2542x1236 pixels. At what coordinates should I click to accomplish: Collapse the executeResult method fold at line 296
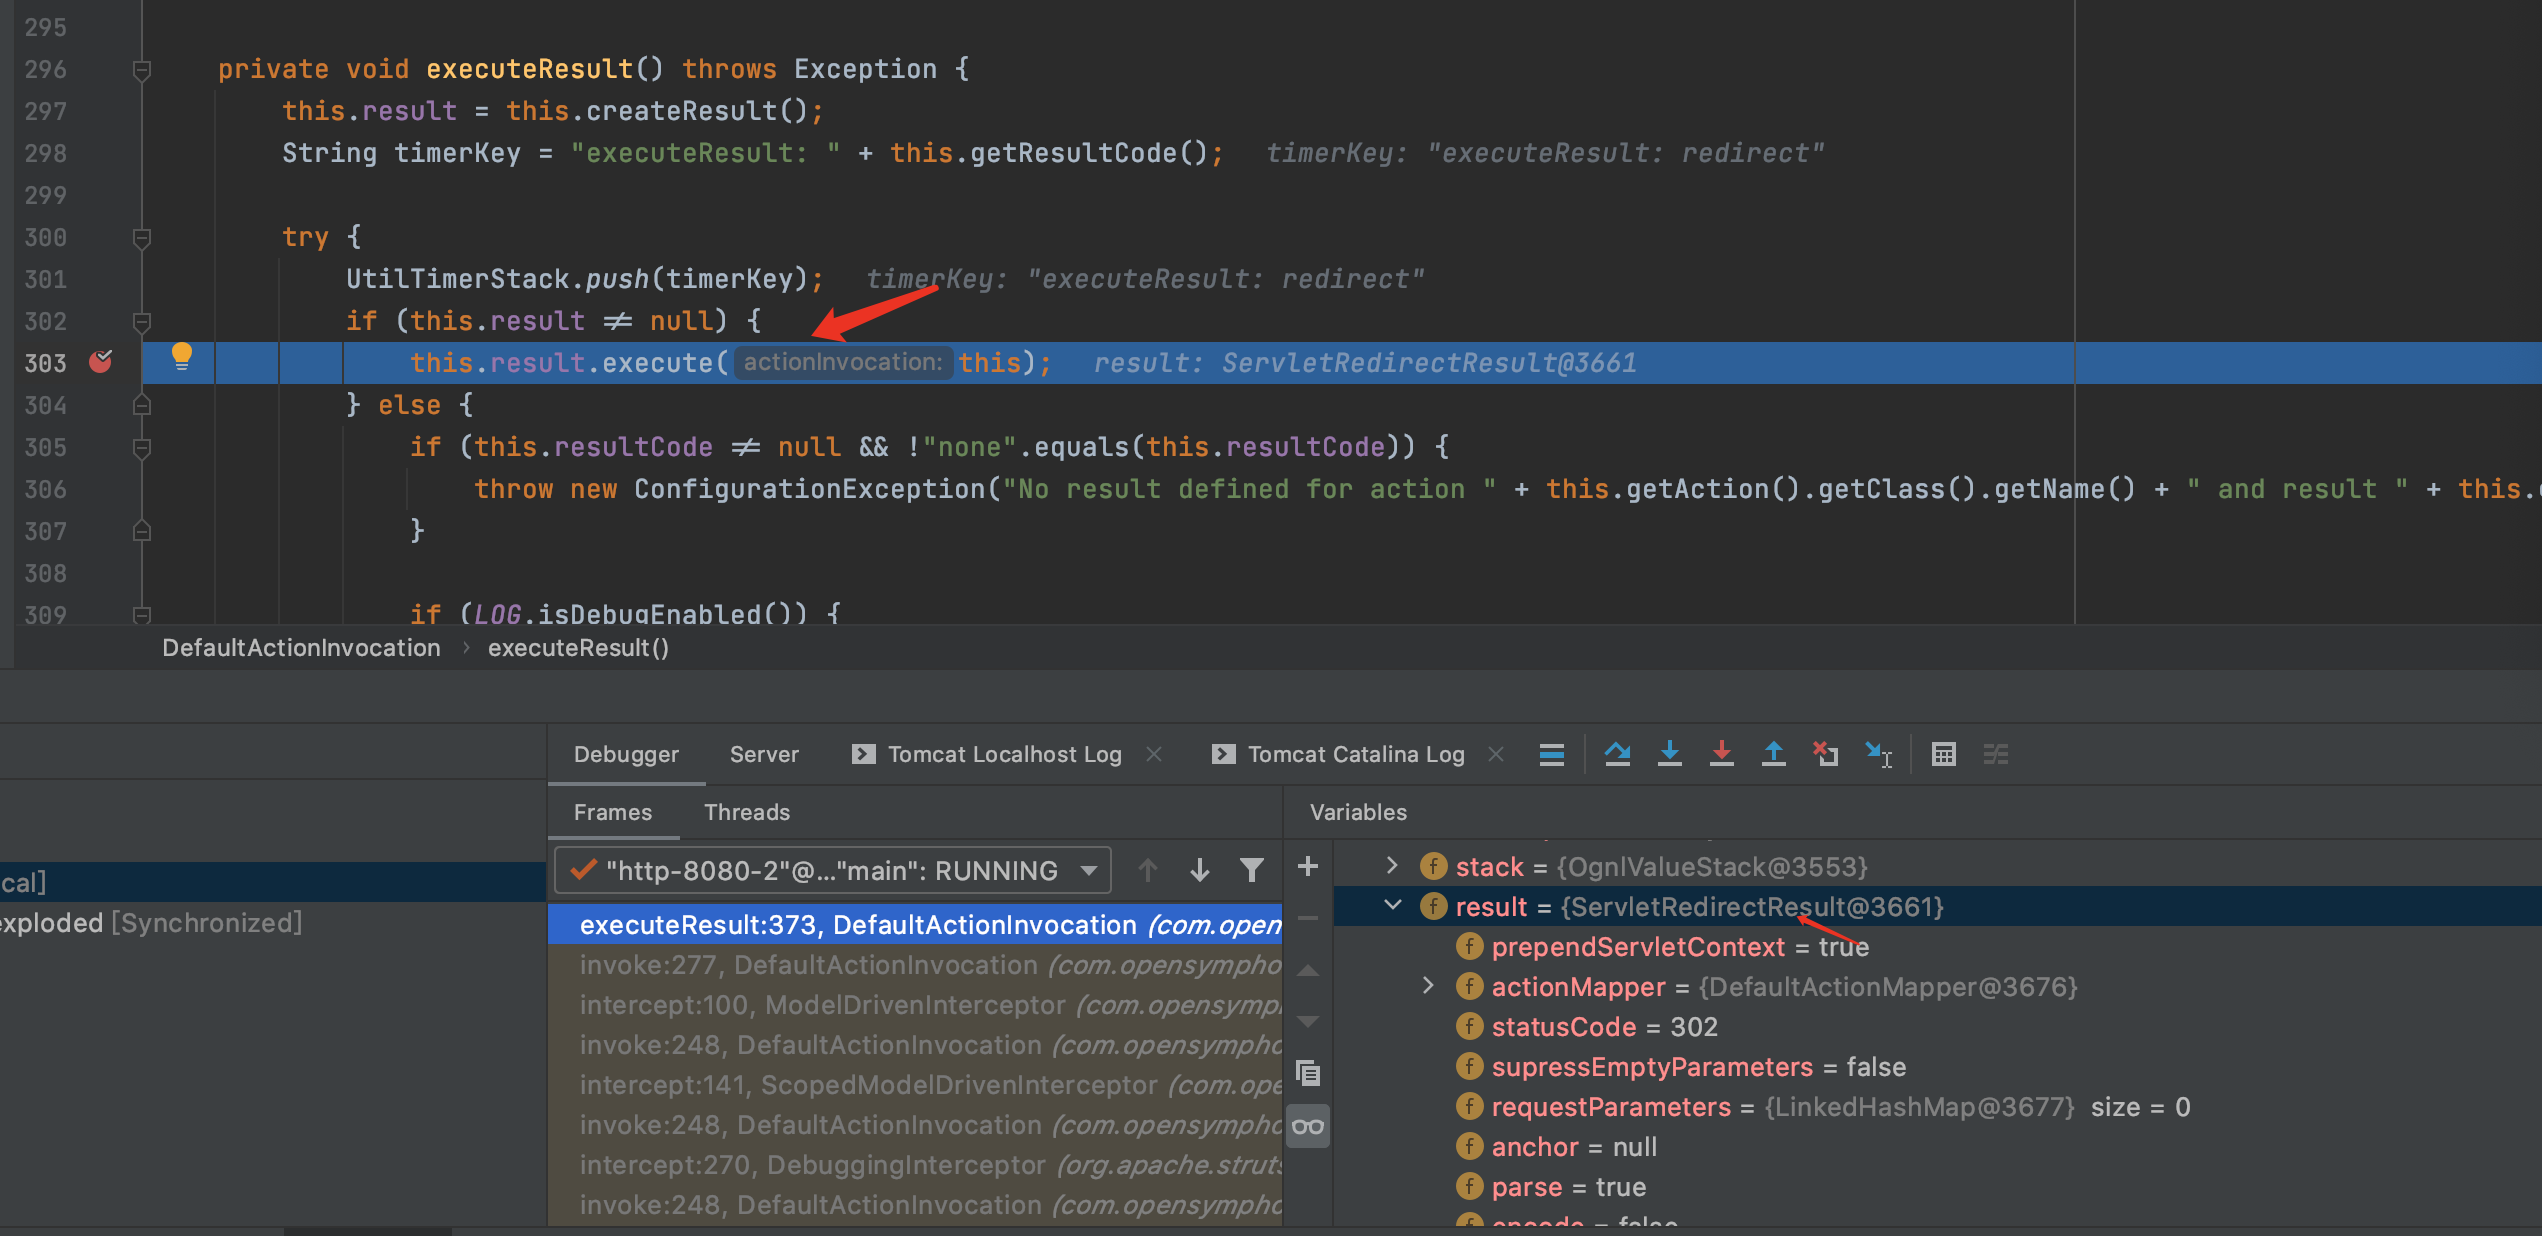point(142,70)
